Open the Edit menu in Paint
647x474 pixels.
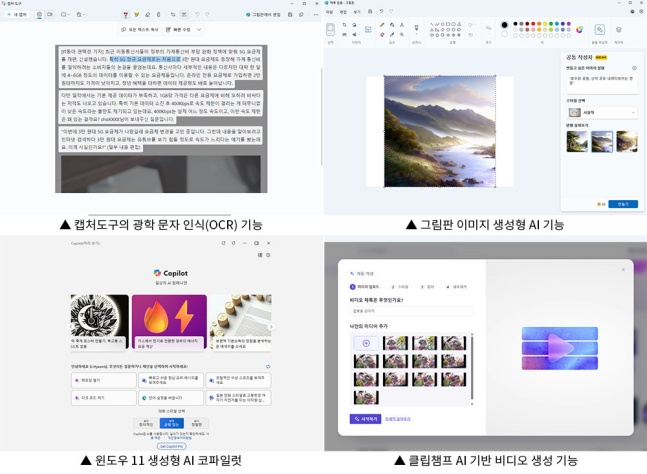[343, 12]
